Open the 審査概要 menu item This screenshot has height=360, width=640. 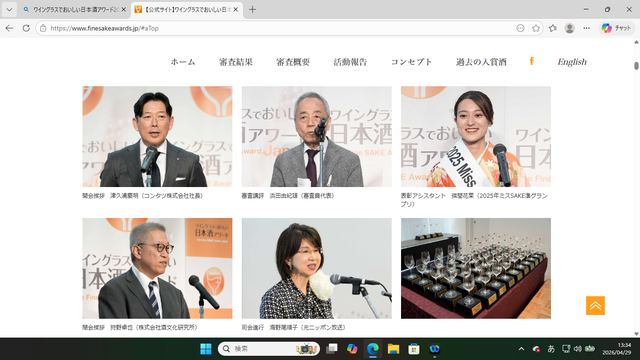[x=293, y=62]
